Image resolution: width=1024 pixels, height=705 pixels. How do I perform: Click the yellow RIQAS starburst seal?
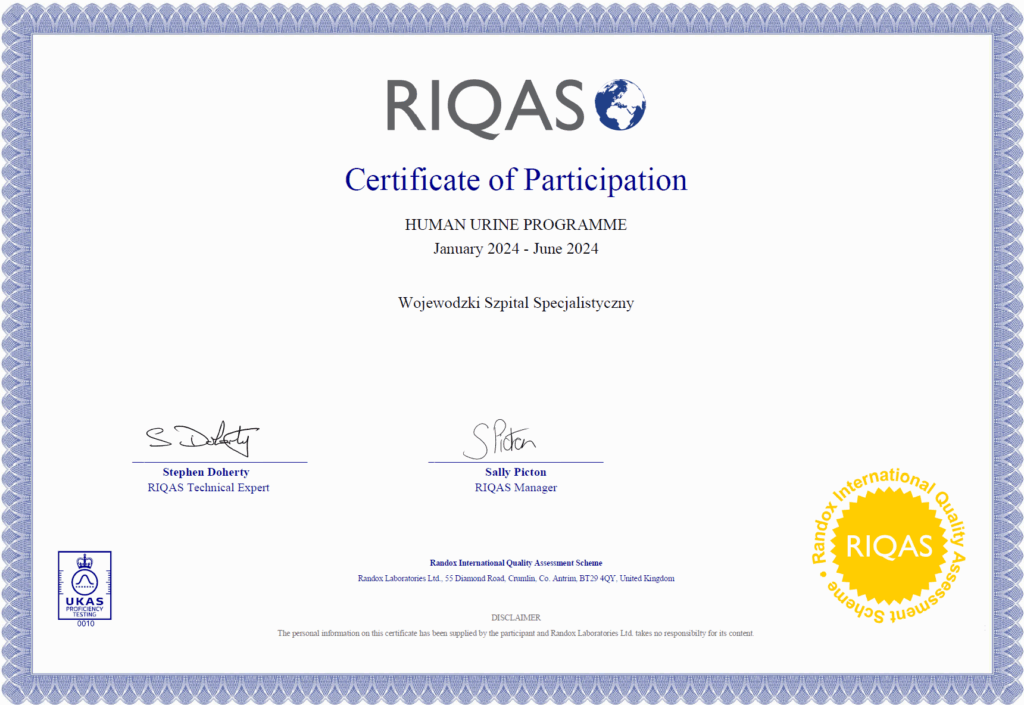[888, 546]
